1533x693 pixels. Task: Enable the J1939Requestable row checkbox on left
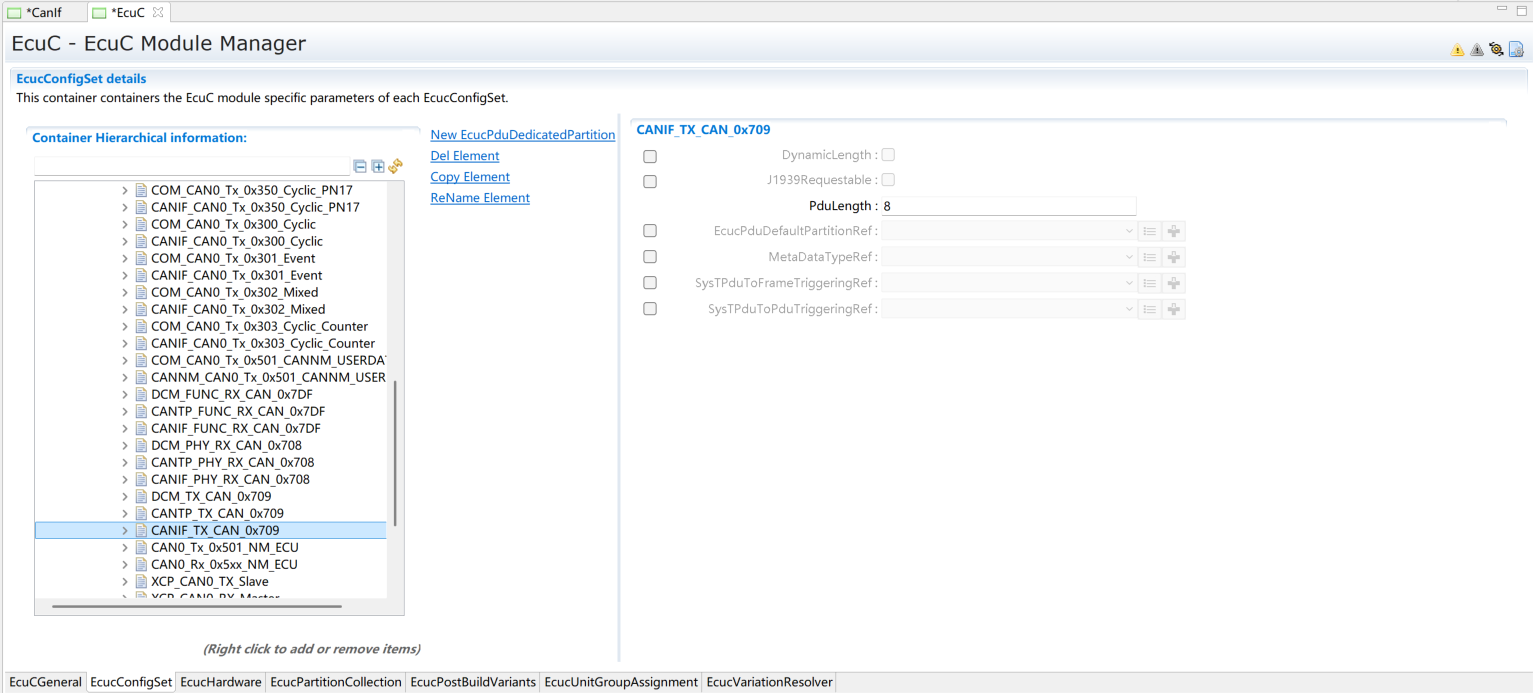650,181
